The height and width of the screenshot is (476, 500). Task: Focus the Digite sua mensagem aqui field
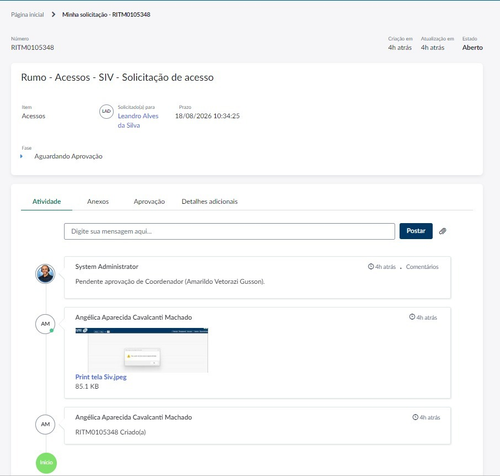pyautogui.click(x=229, y=231)
